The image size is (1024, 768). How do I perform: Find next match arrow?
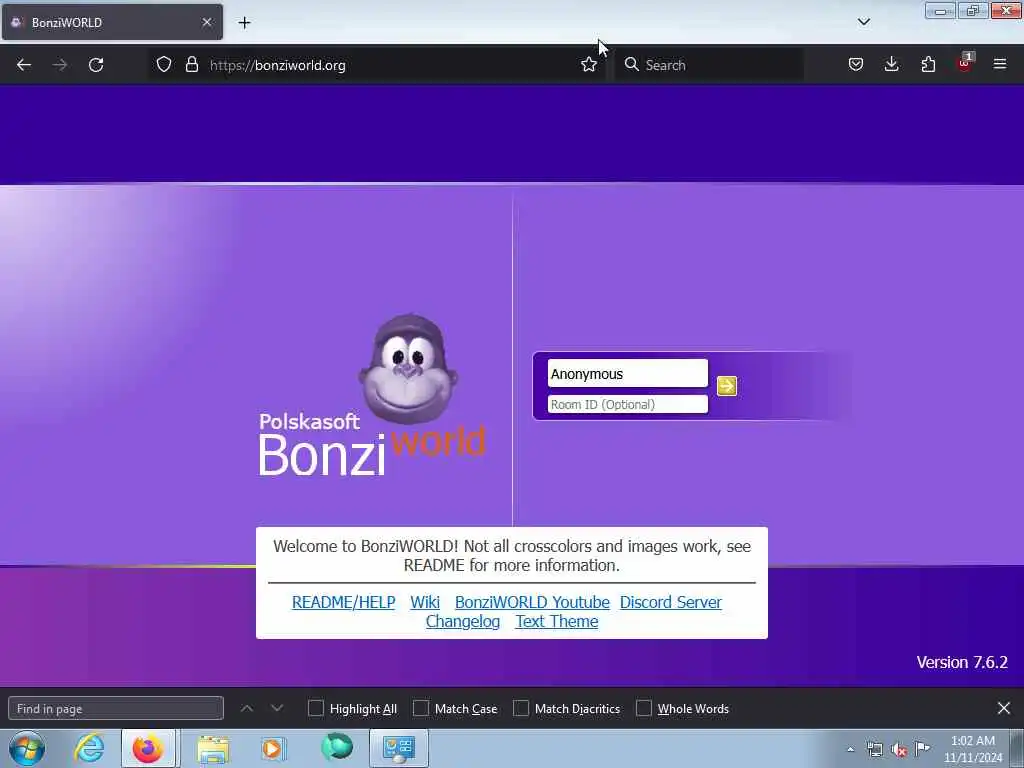[277, 708]
